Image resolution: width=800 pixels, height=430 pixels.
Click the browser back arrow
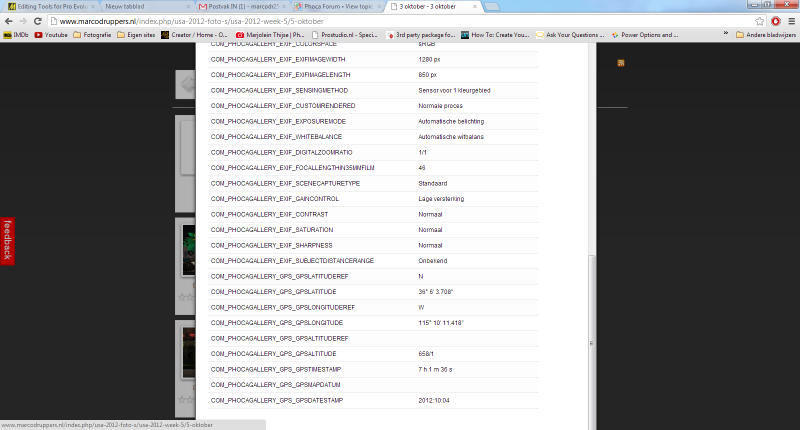(9, 20)
